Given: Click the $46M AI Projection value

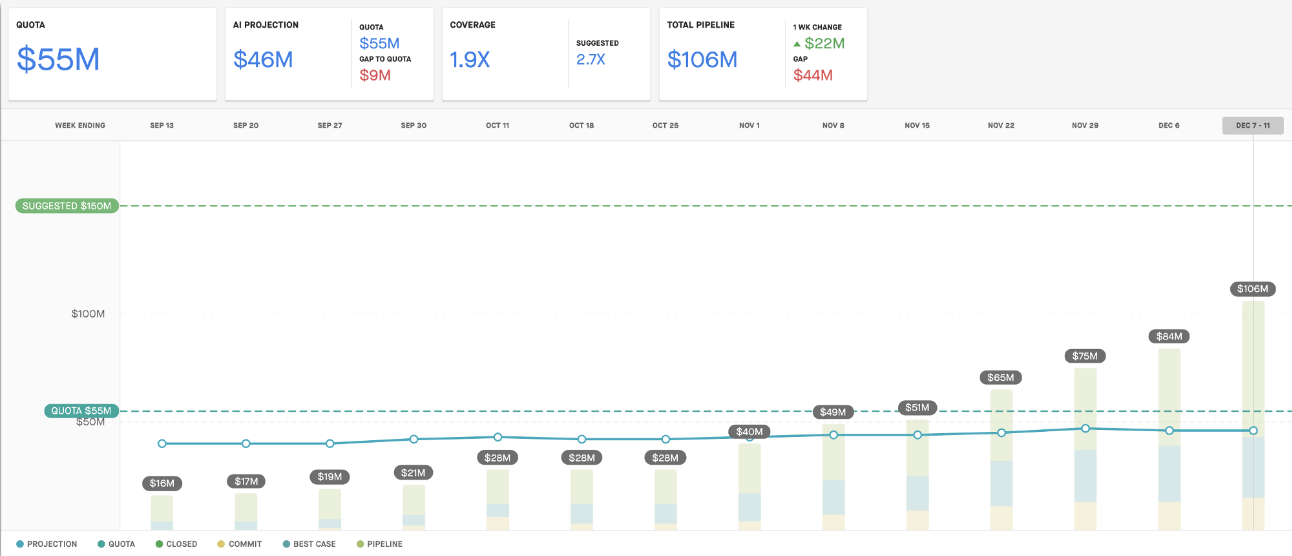Looking at the screenshot, I should point(263,59).
